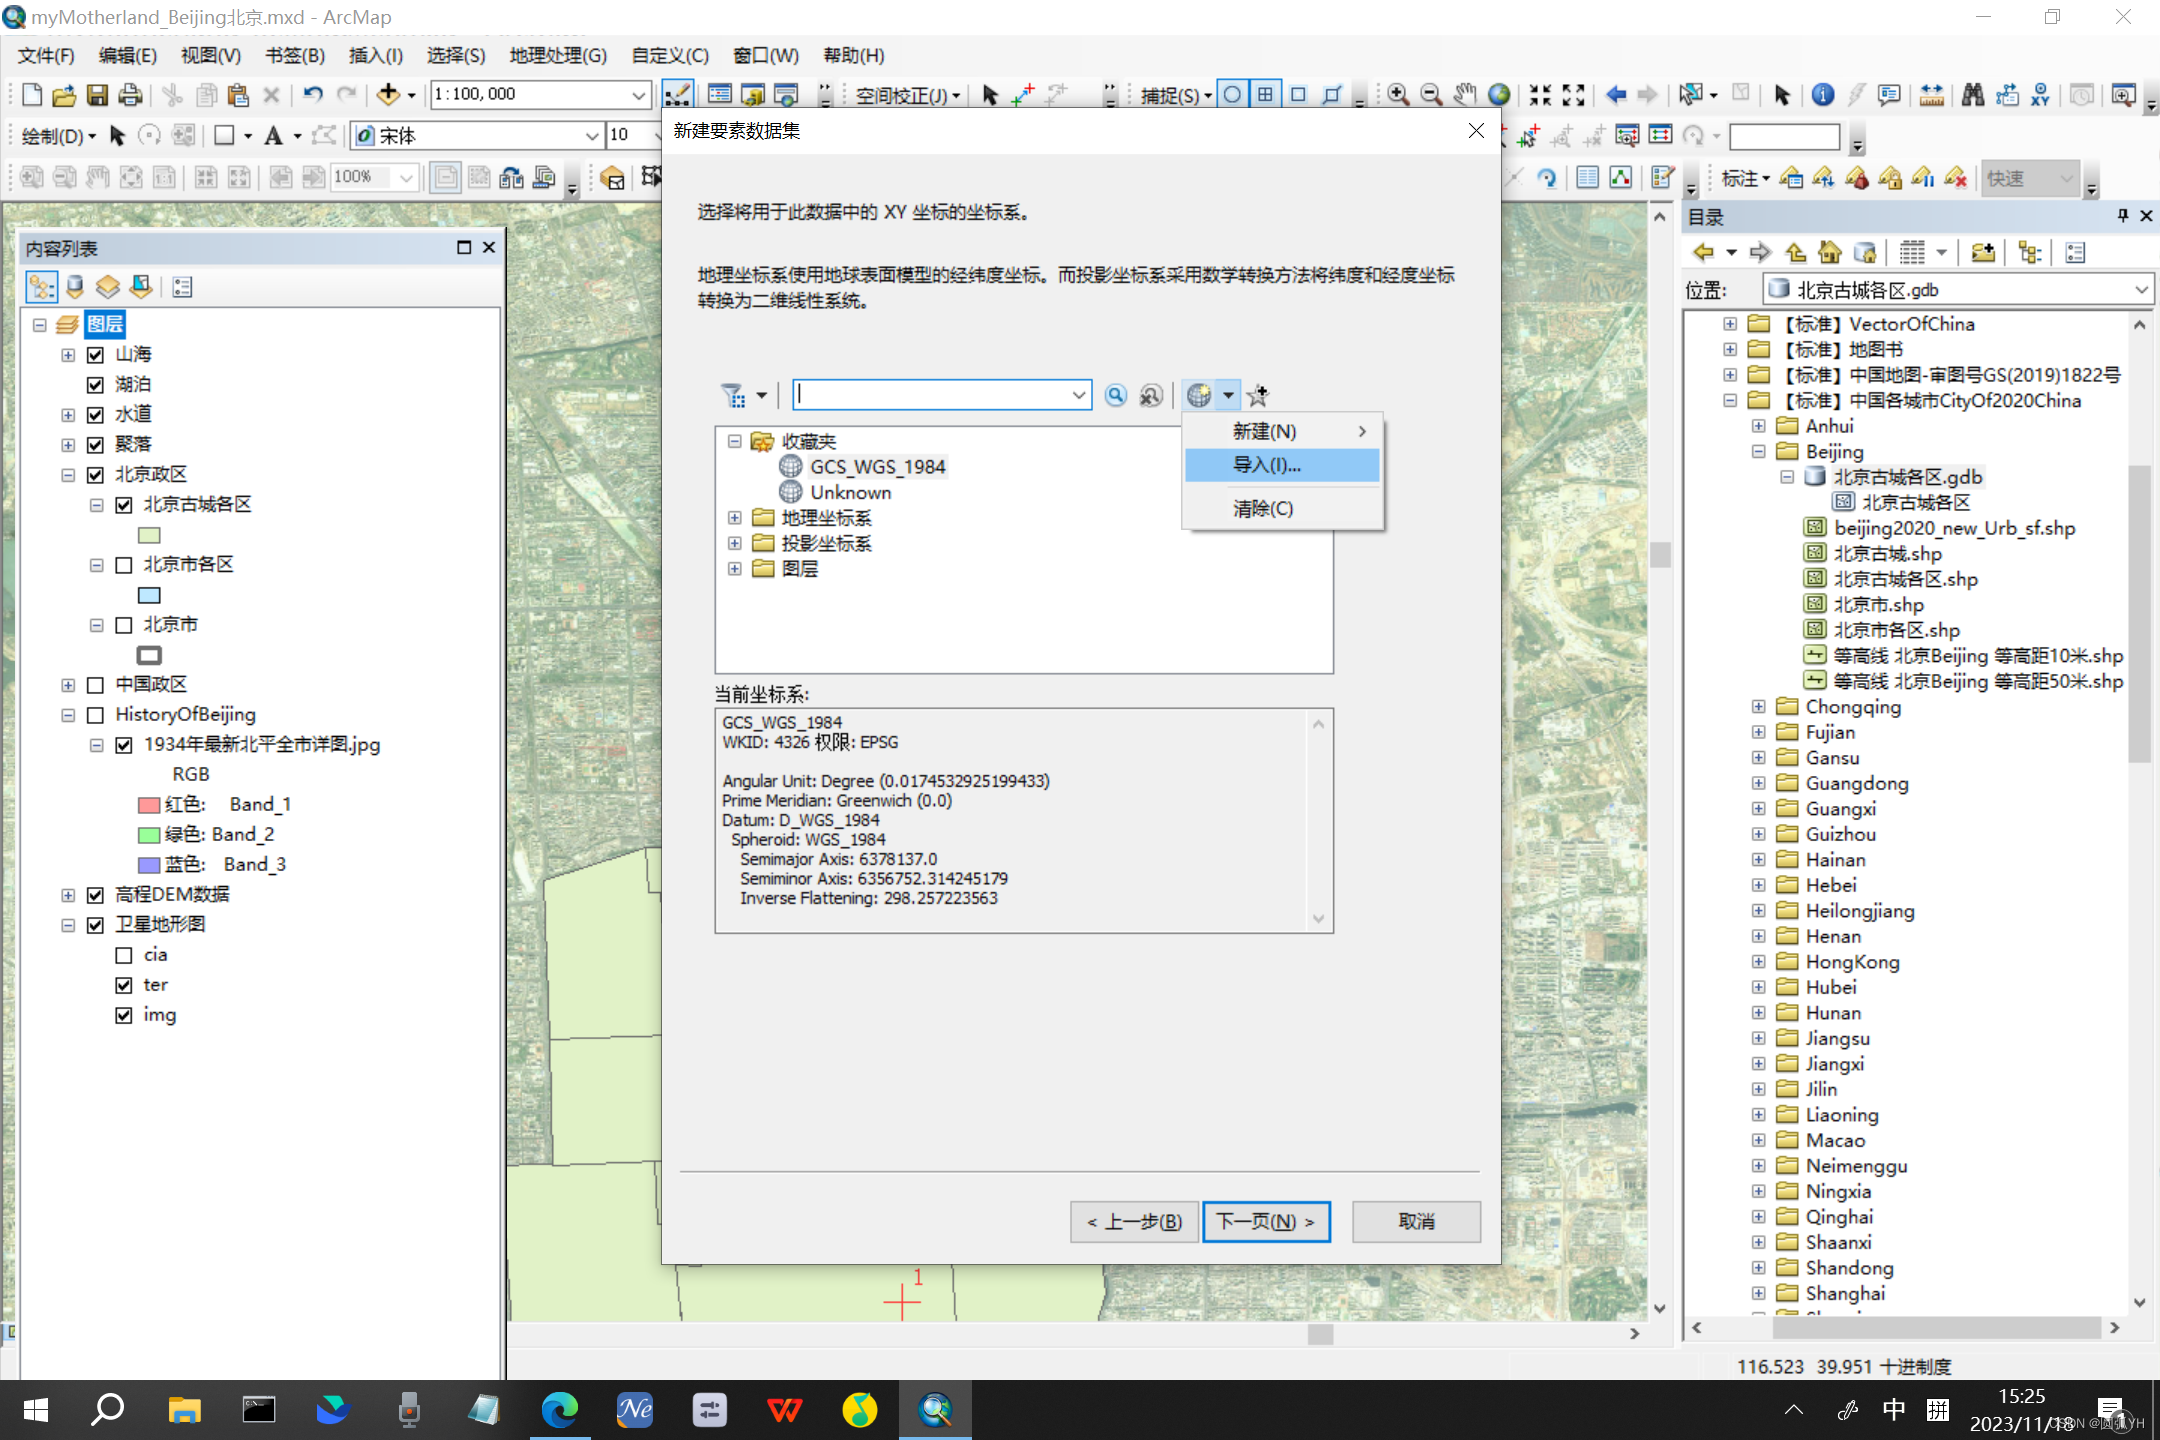Open the 地理处理(G) menu

(557, 55)
